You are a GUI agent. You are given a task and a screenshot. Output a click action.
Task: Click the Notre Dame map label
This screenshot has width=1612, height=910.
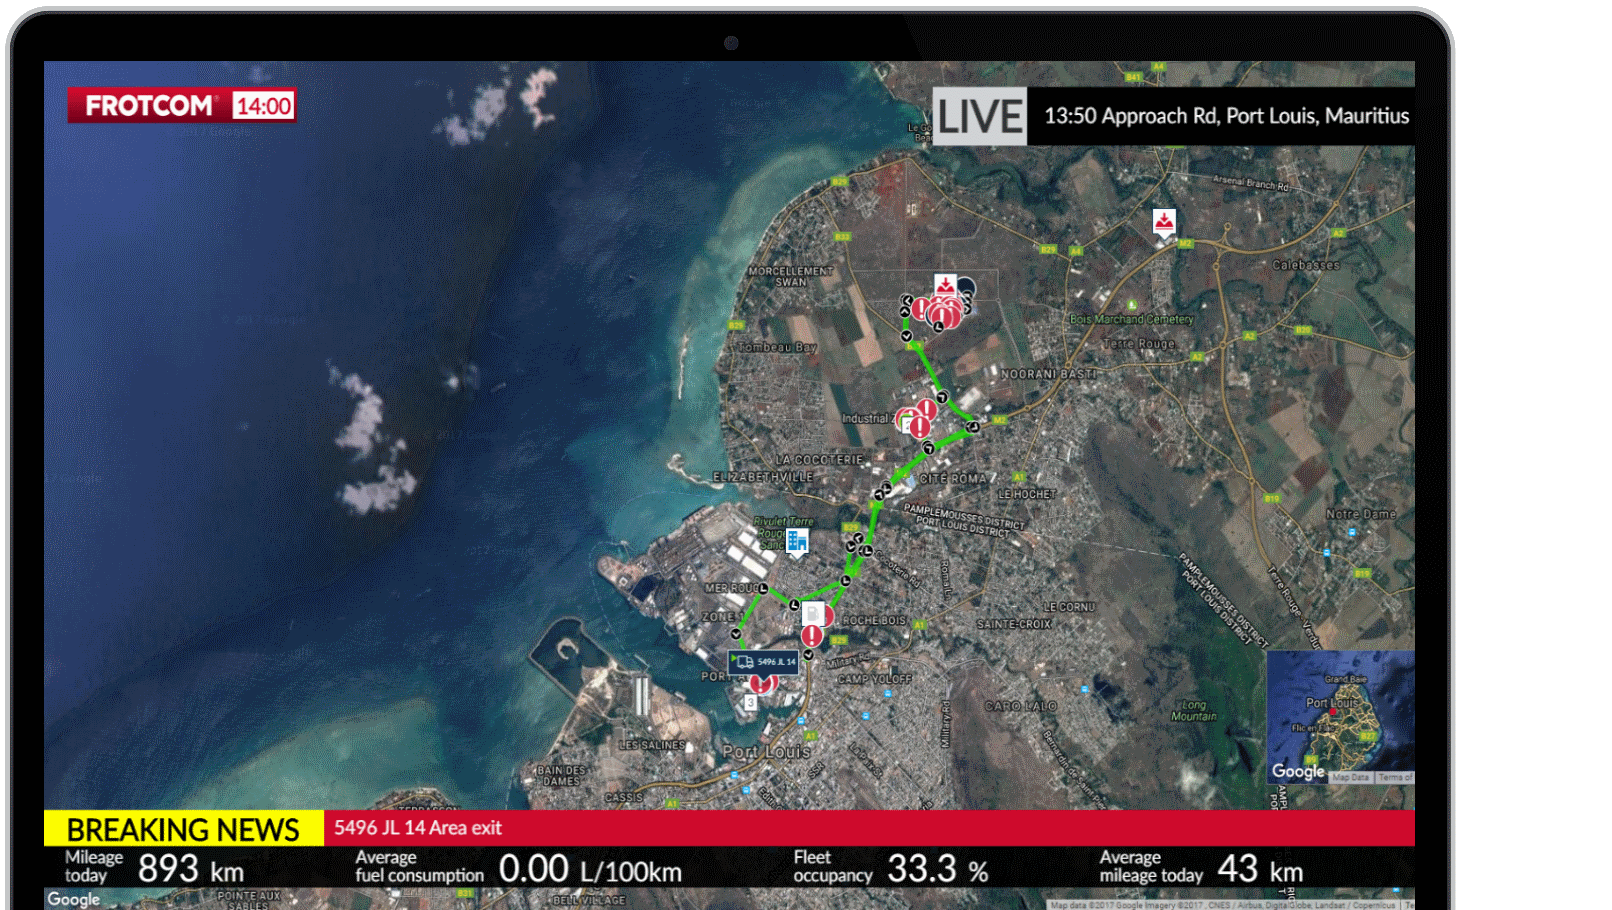1361,514
